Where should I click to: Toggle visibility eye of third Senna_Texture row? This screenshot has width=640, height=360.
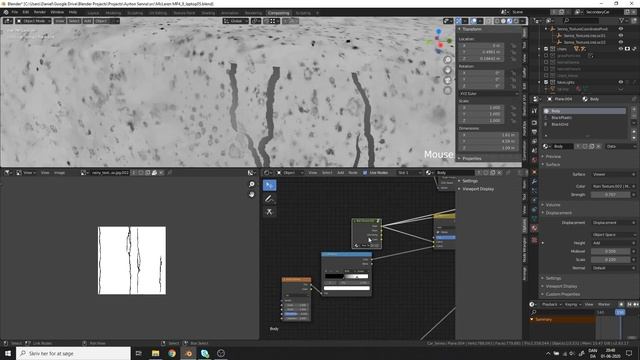pos(621,42)
